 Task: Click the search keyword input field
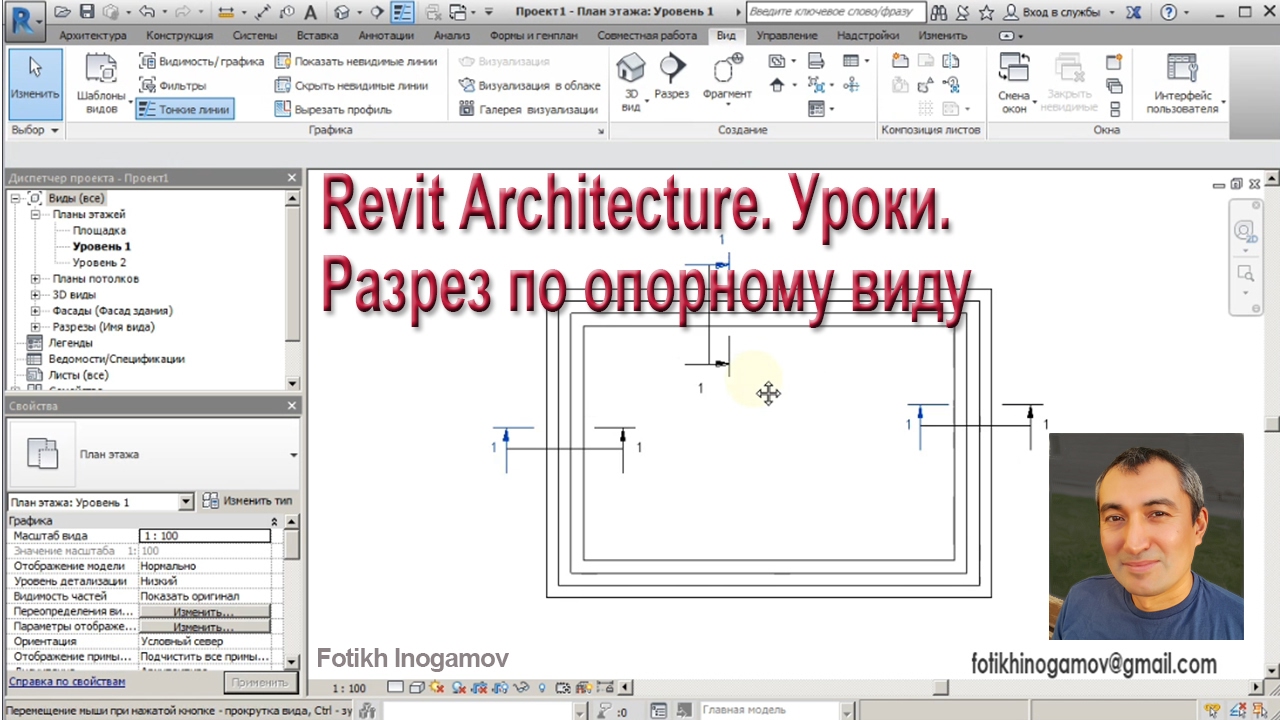tap(834, 12)
